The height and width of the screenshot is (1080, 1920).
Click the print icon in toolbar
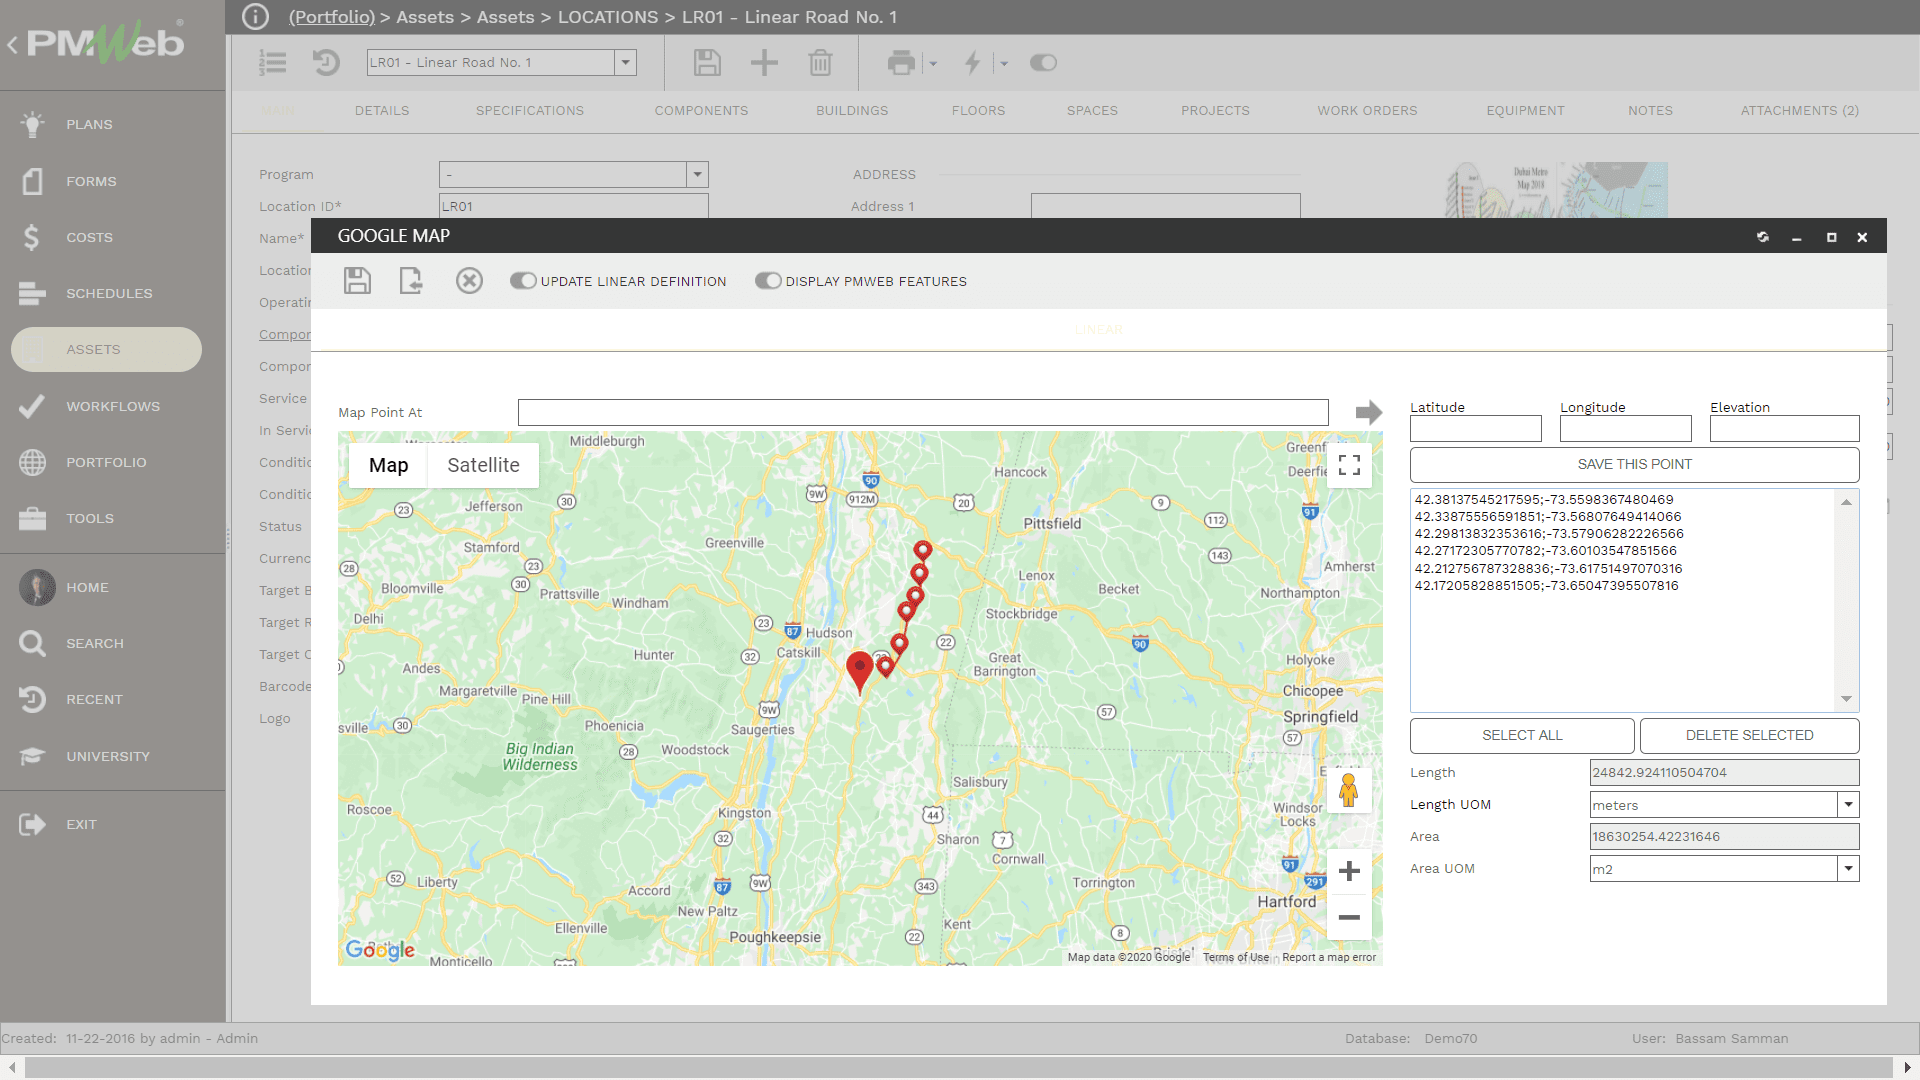pos(901,62)
